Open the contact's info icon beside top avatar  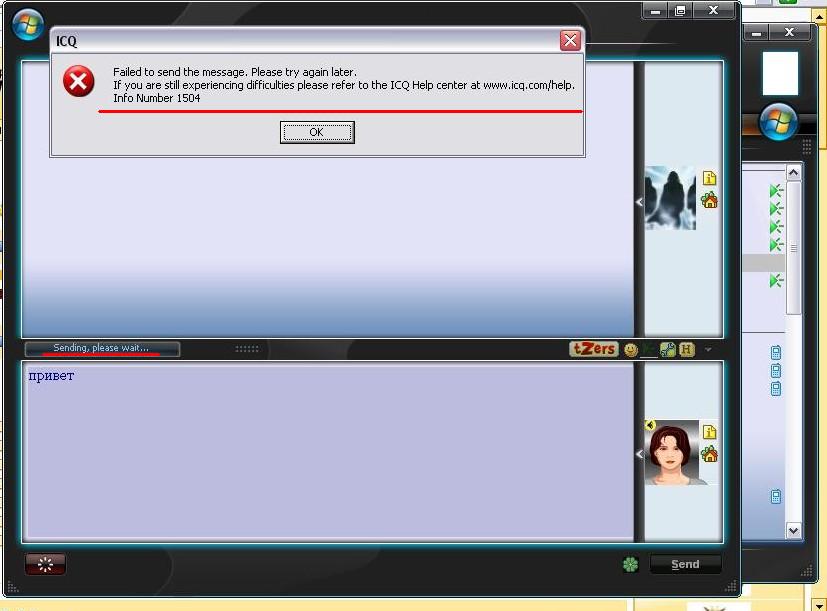(x=709, y=178)
